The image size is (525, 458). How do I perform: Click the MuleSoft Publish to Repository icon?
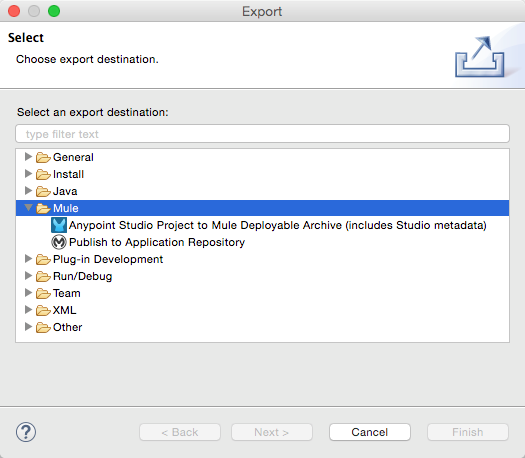coord(59,242)
